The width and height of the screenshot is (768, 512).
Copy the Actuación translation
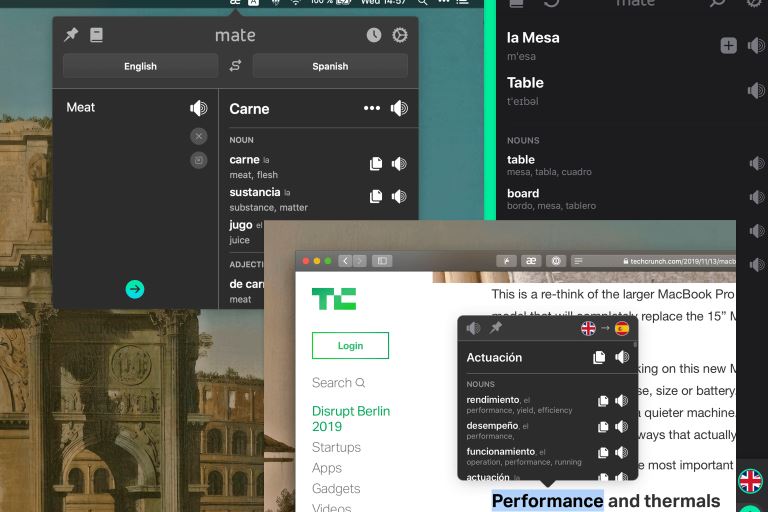pos(599,357)
